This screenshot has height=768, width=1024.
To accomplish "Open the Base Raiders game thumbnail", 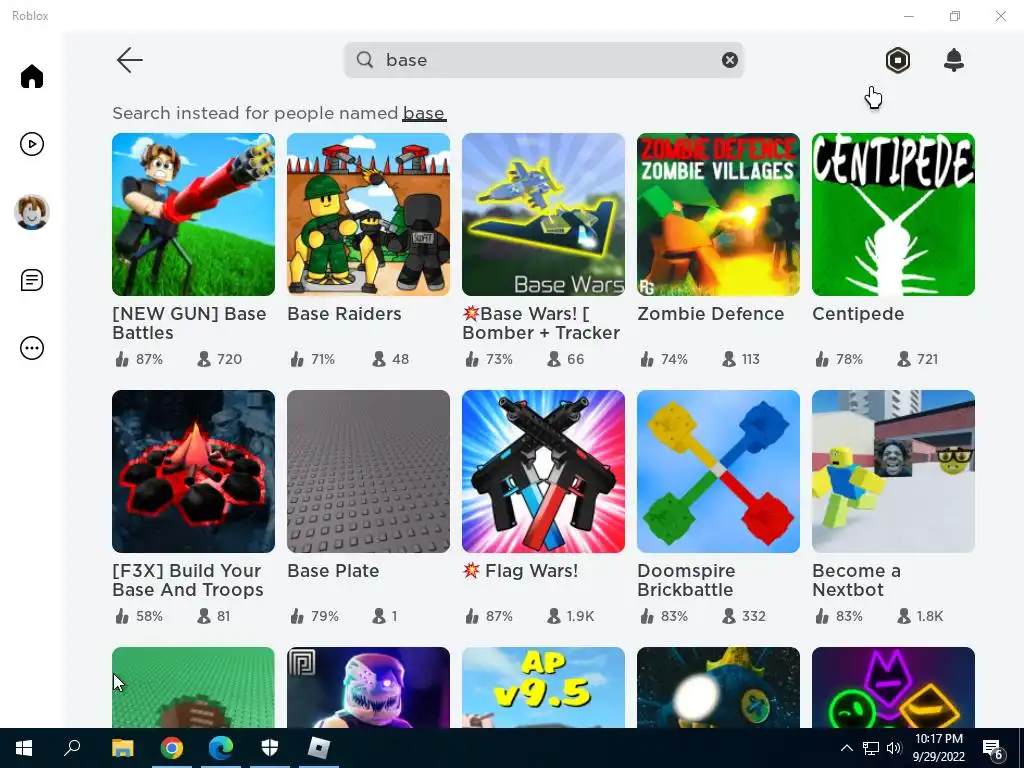I will click(368, 214).
